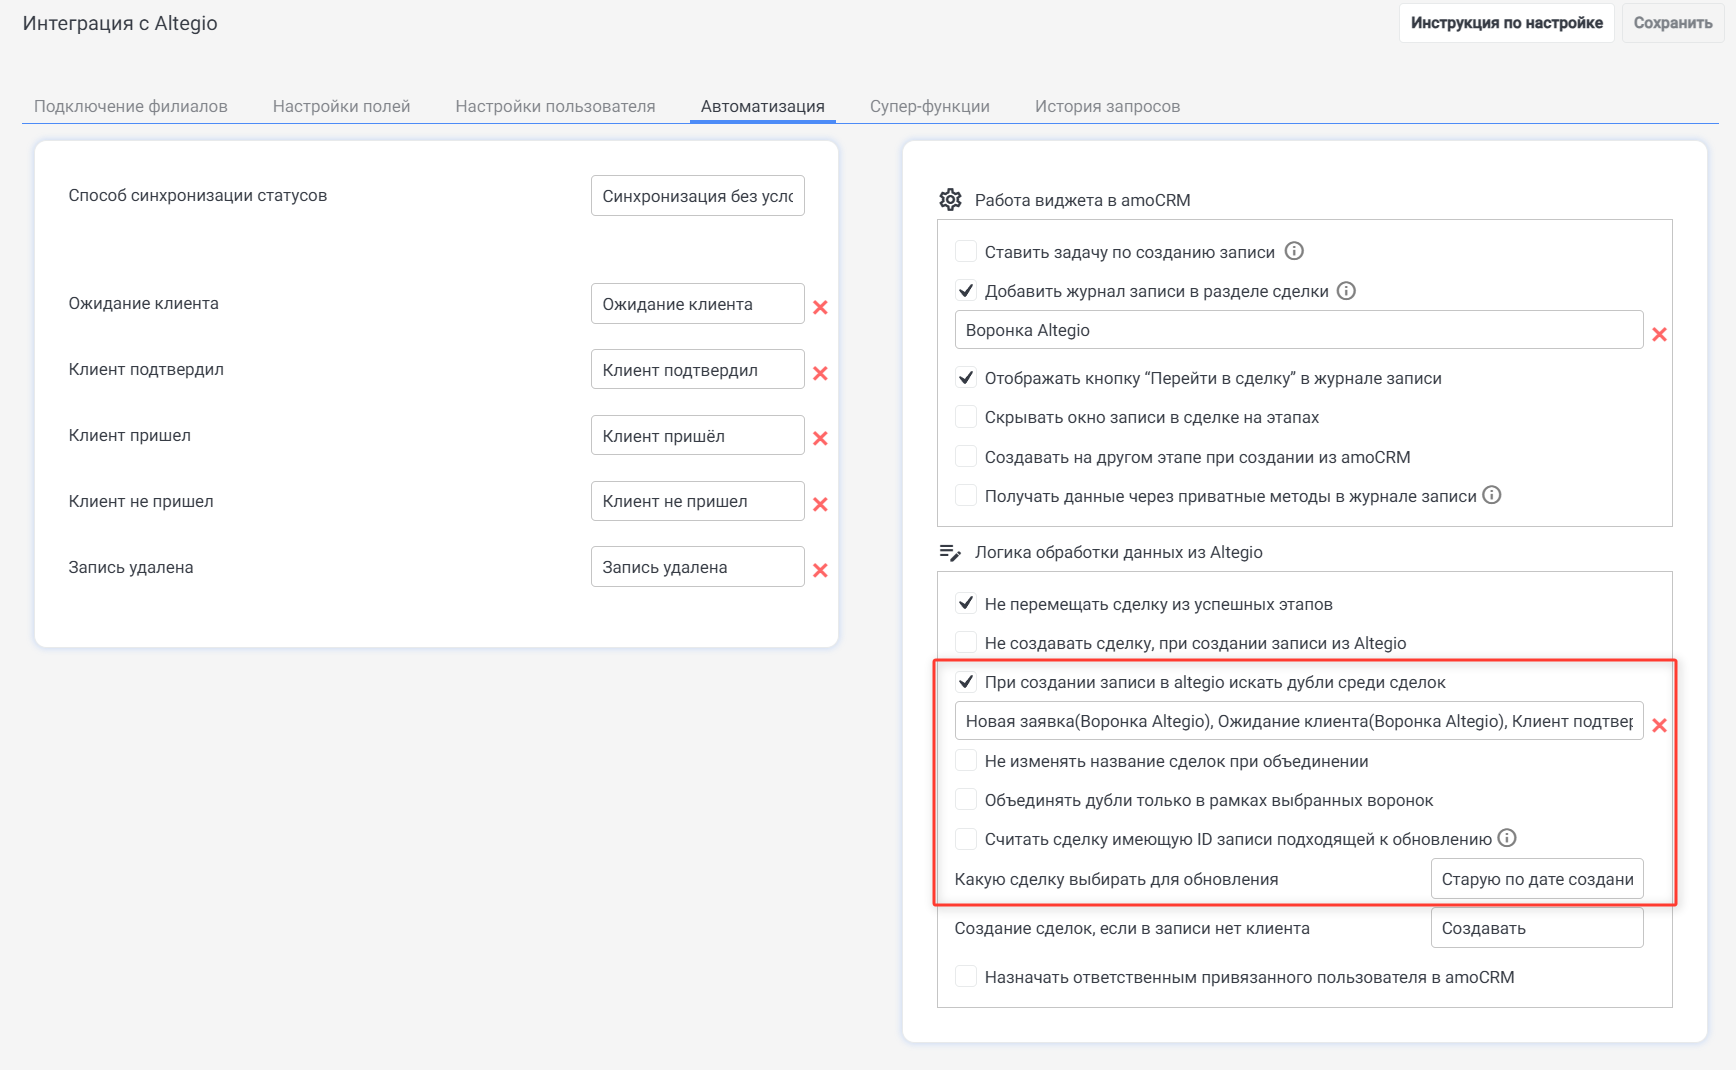Click the edit-list icon beside Логика обработки данных
The image size is (1736, 1070).
tap(950, 552)
